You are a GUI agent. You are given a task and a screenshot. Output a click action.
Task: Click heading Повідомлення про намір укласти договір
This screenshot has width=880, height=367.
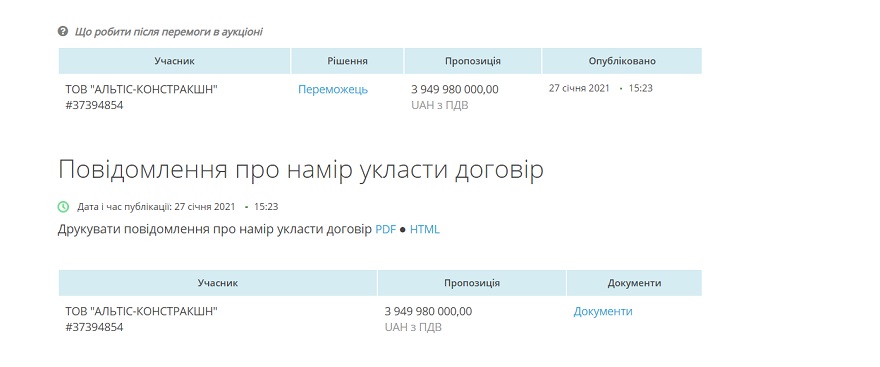click(x=301, y=170)
